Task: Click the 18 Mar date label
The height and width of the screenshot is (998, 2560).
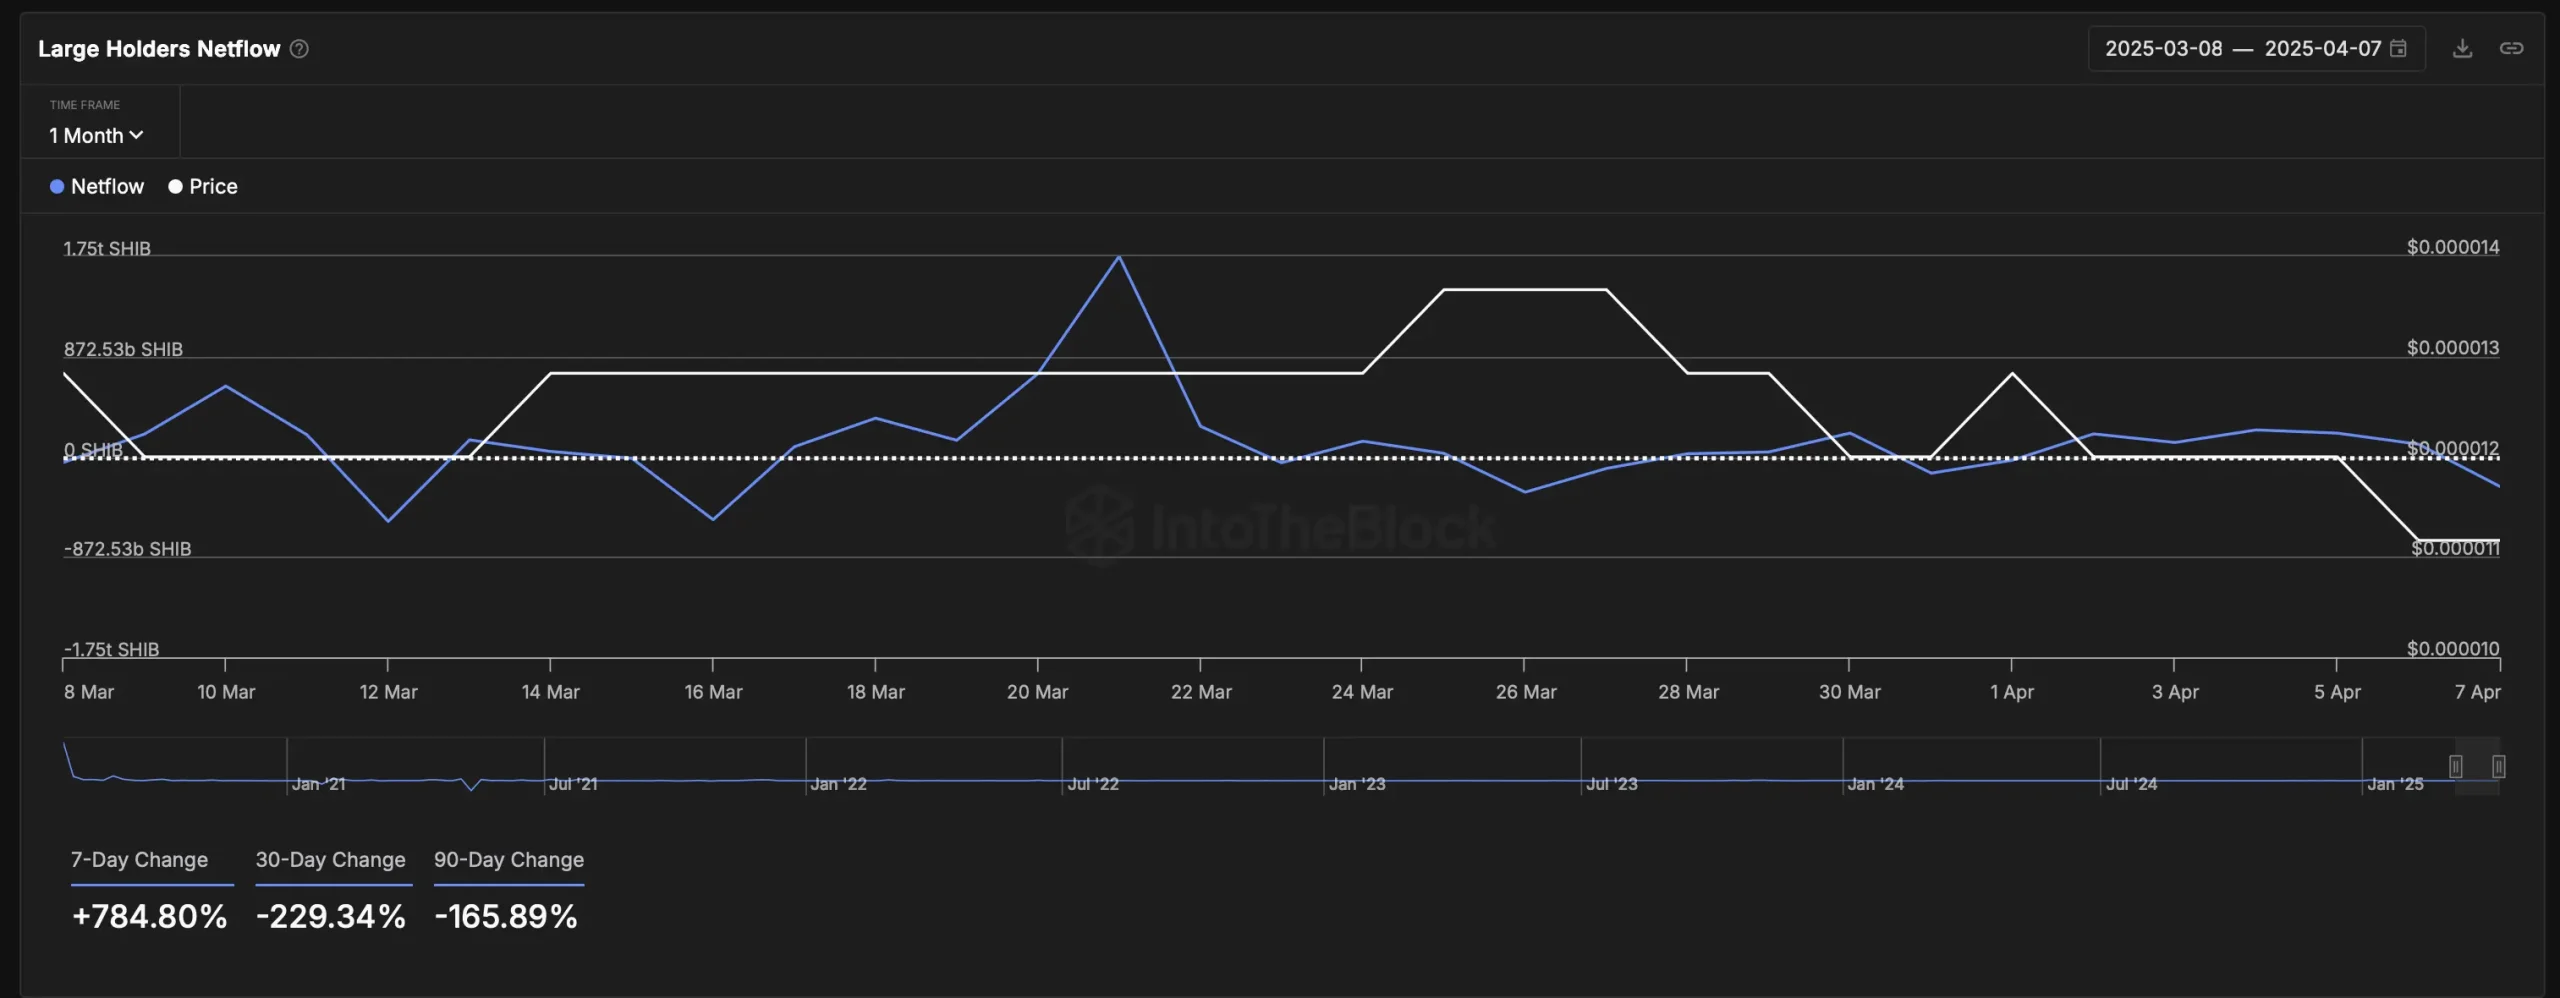Action: pos(875,692)
